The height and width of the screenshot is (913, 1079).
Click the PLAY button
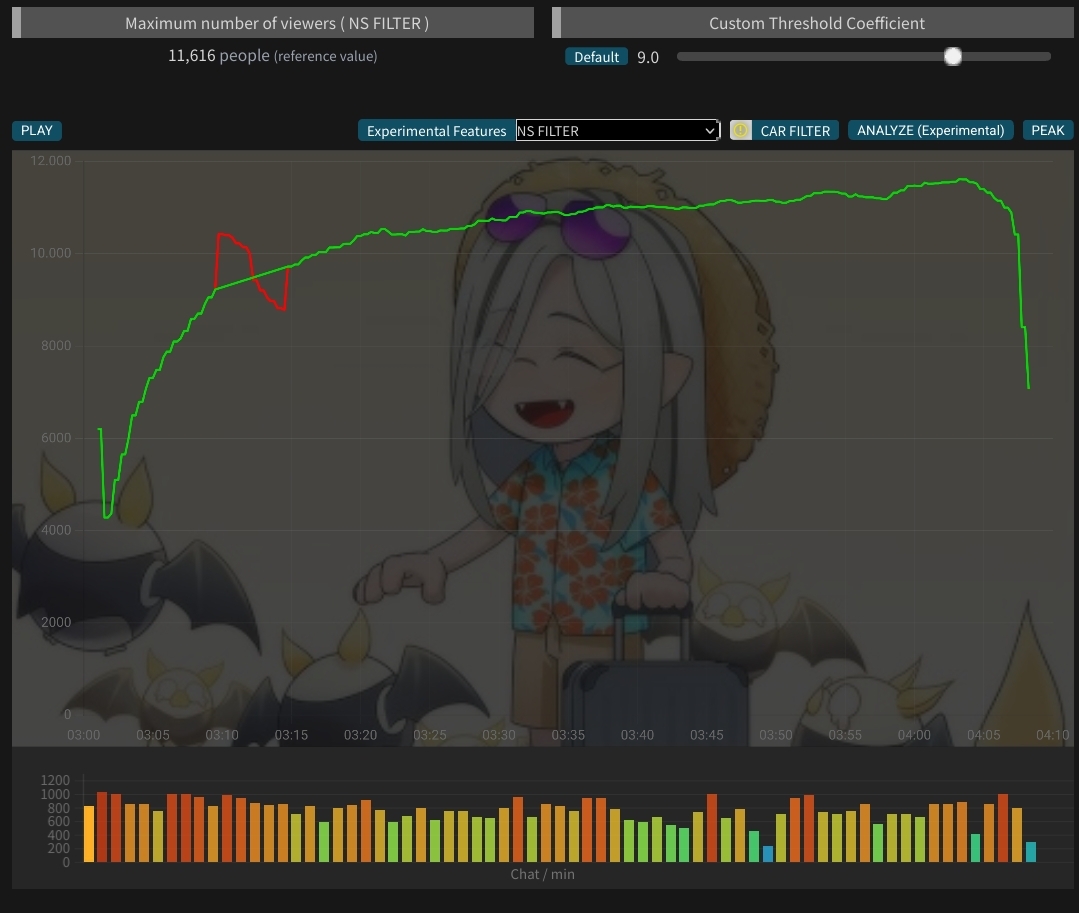(36, 131)
